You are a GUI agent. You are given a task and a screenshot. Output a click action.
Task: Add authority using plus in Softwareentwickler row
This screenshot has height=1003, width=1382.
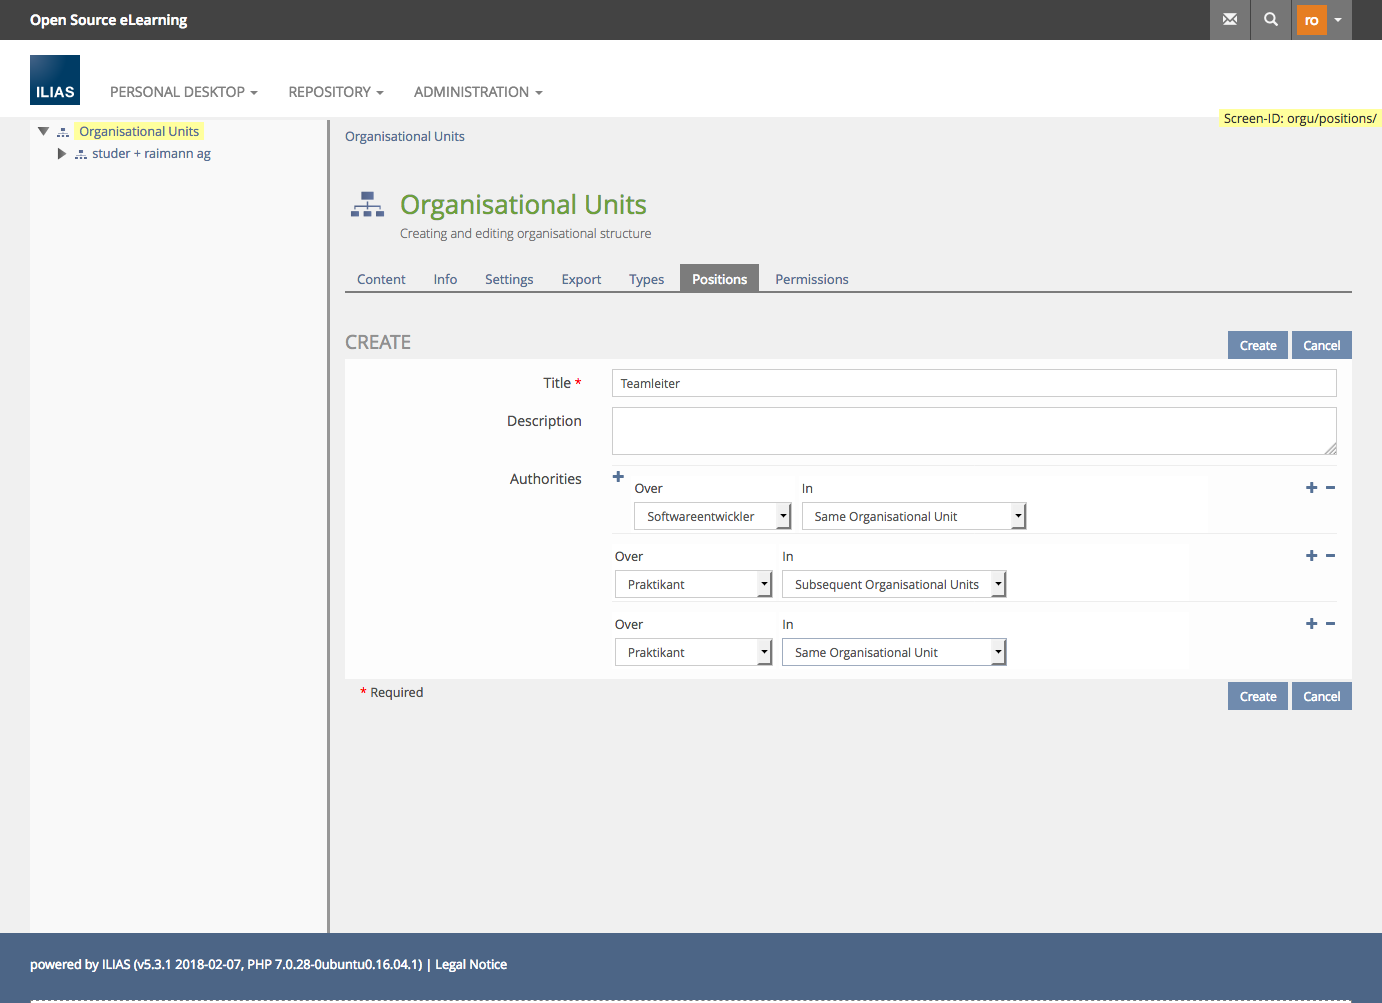pos(1311,488)
